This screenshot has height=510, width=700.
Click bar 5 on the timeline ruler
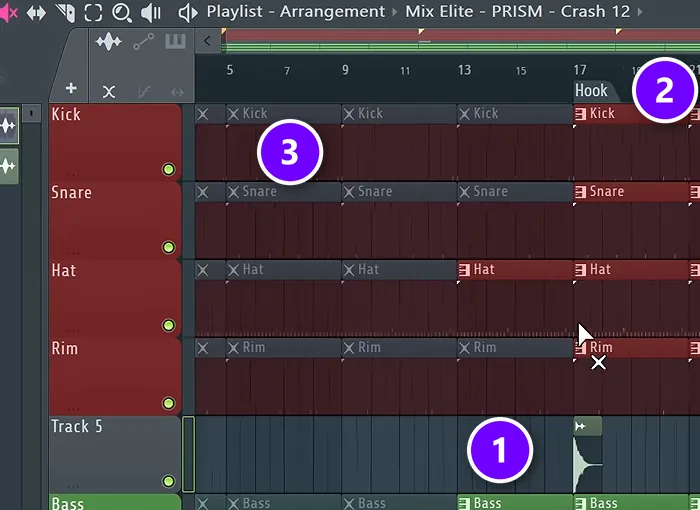pos(229,70)
